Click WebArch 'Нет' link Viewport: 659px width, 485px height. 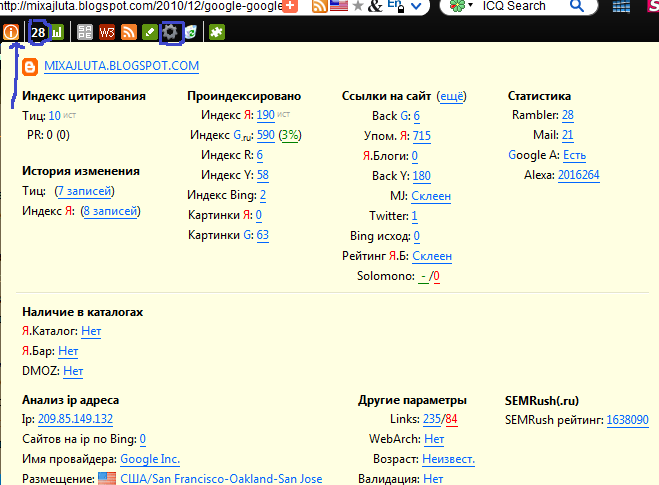point(434,439)
